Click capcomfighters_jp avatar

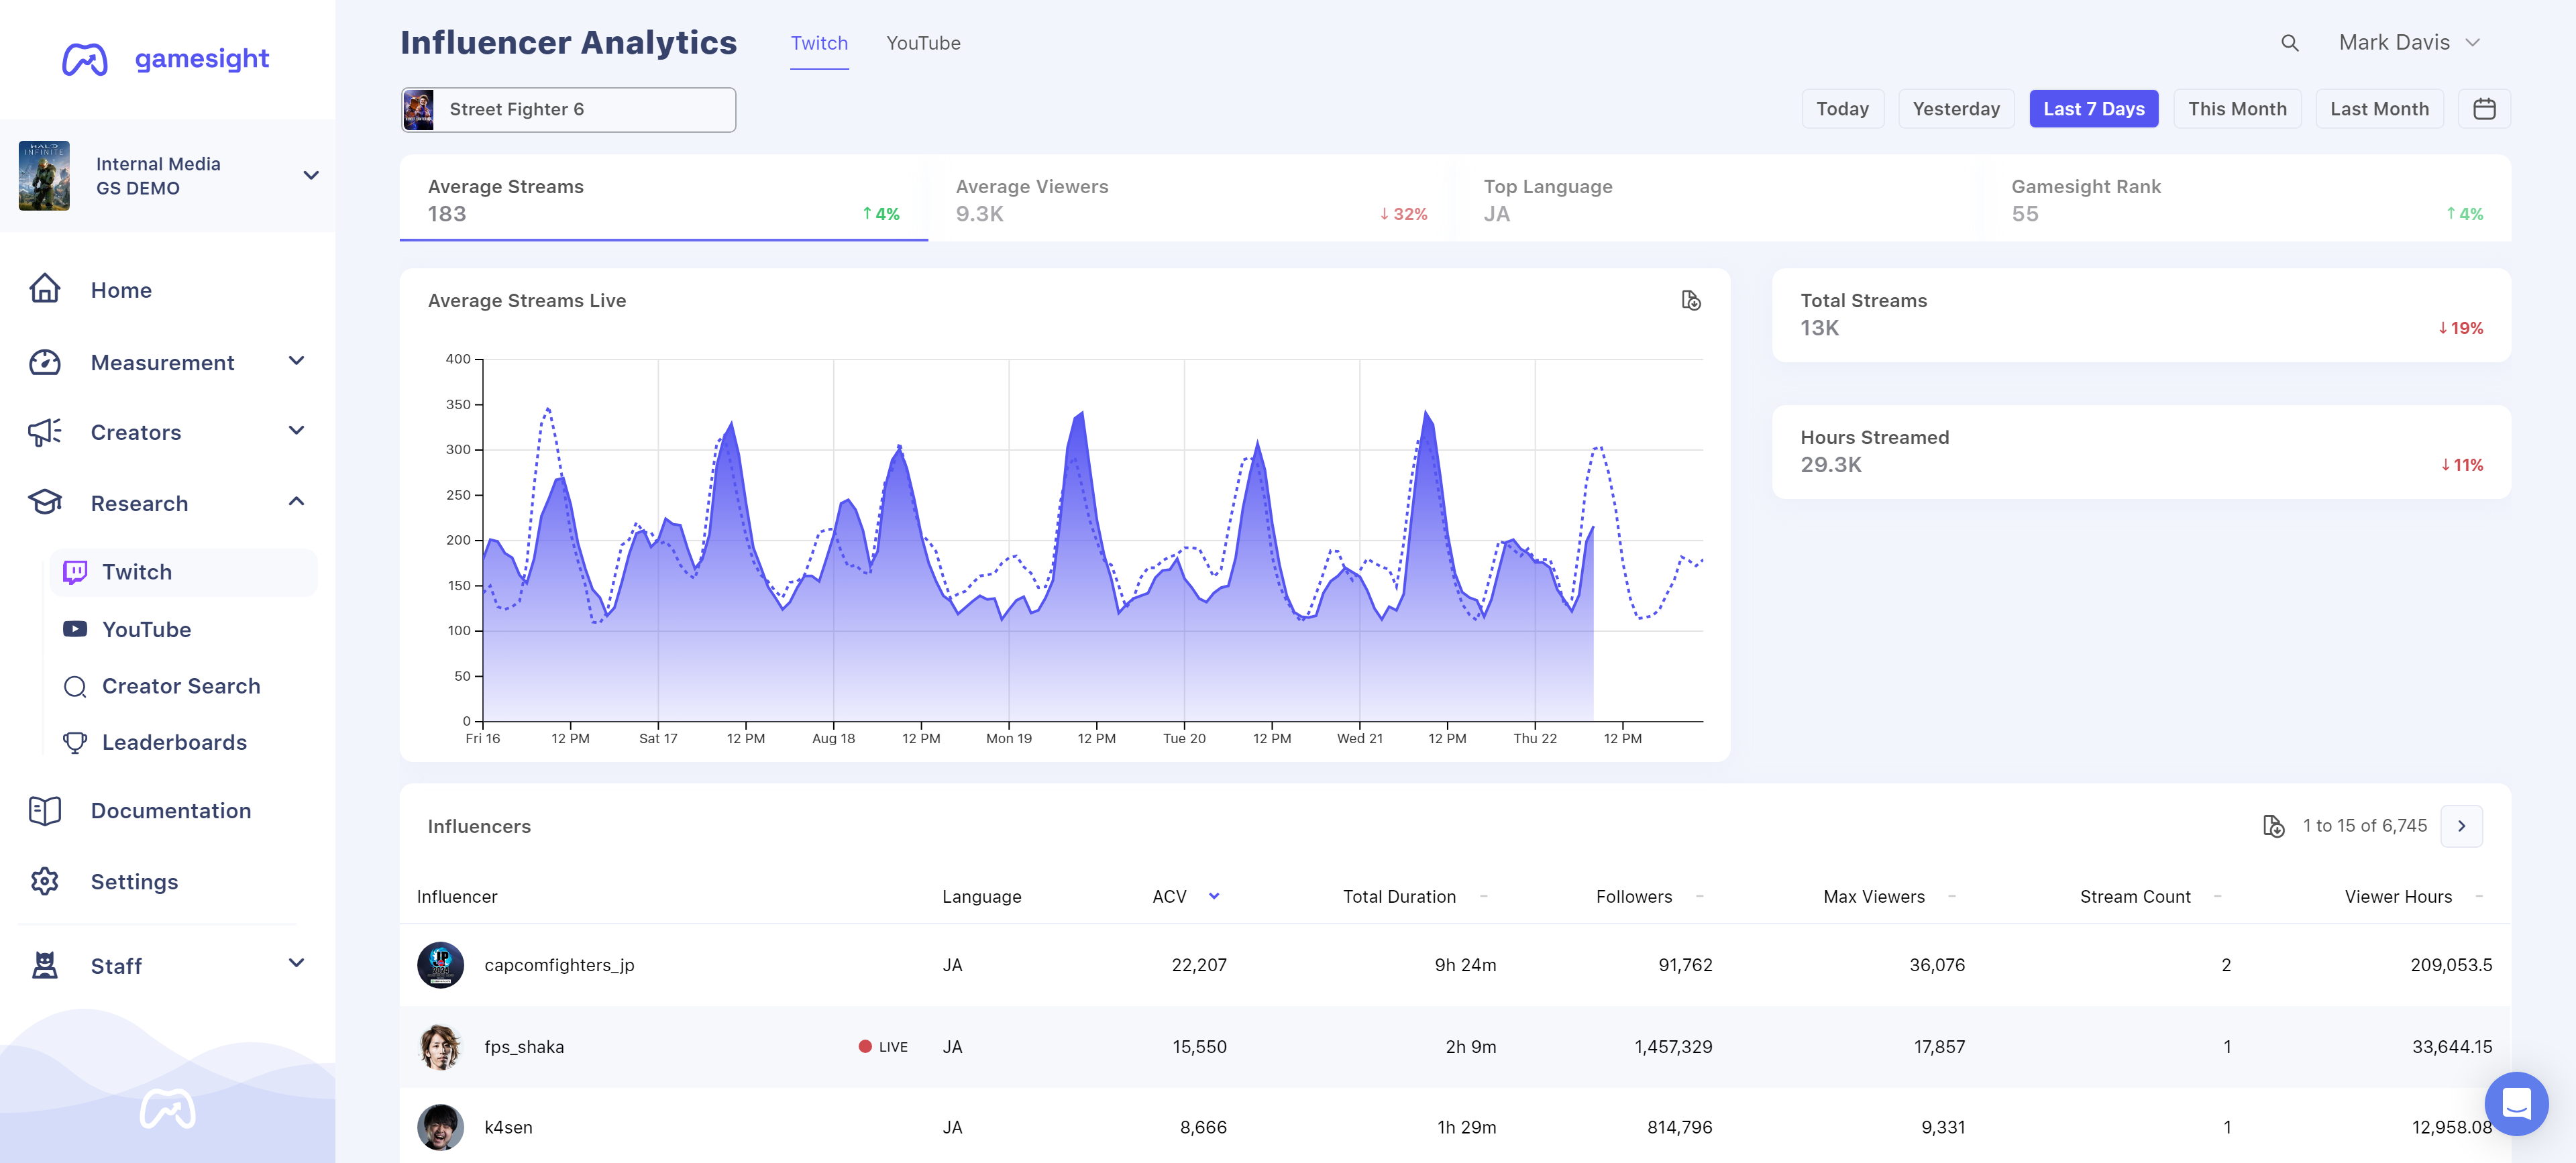pyautogui.click(x=440, y=965)
